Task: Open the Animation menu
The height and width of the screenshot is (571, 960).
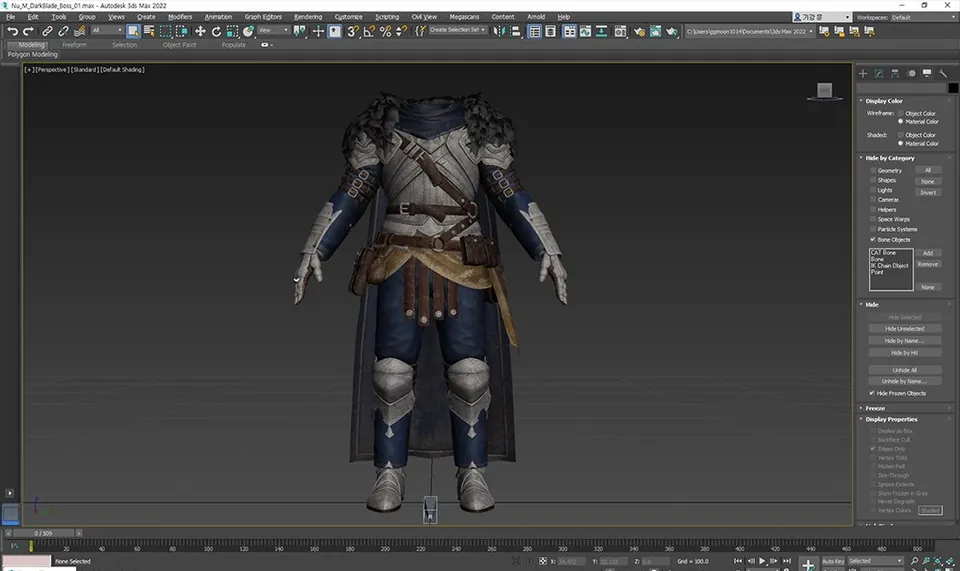Action: (x=218, y=17)
